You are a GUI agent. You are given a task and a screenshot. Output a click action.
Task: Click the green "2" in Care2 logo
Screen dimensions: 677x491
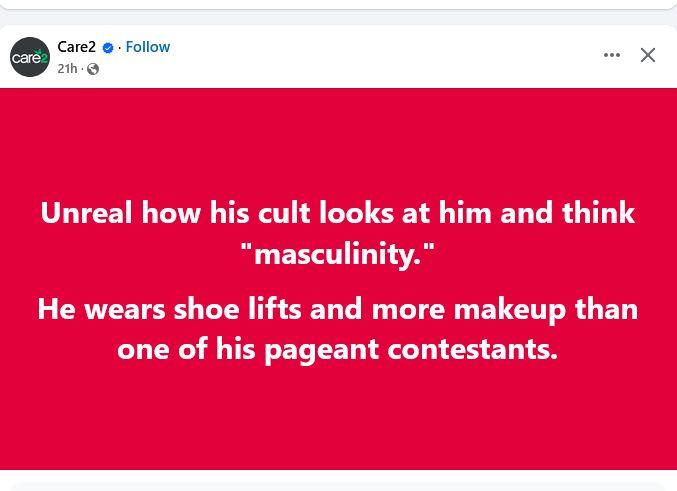(x=44, y=58)
